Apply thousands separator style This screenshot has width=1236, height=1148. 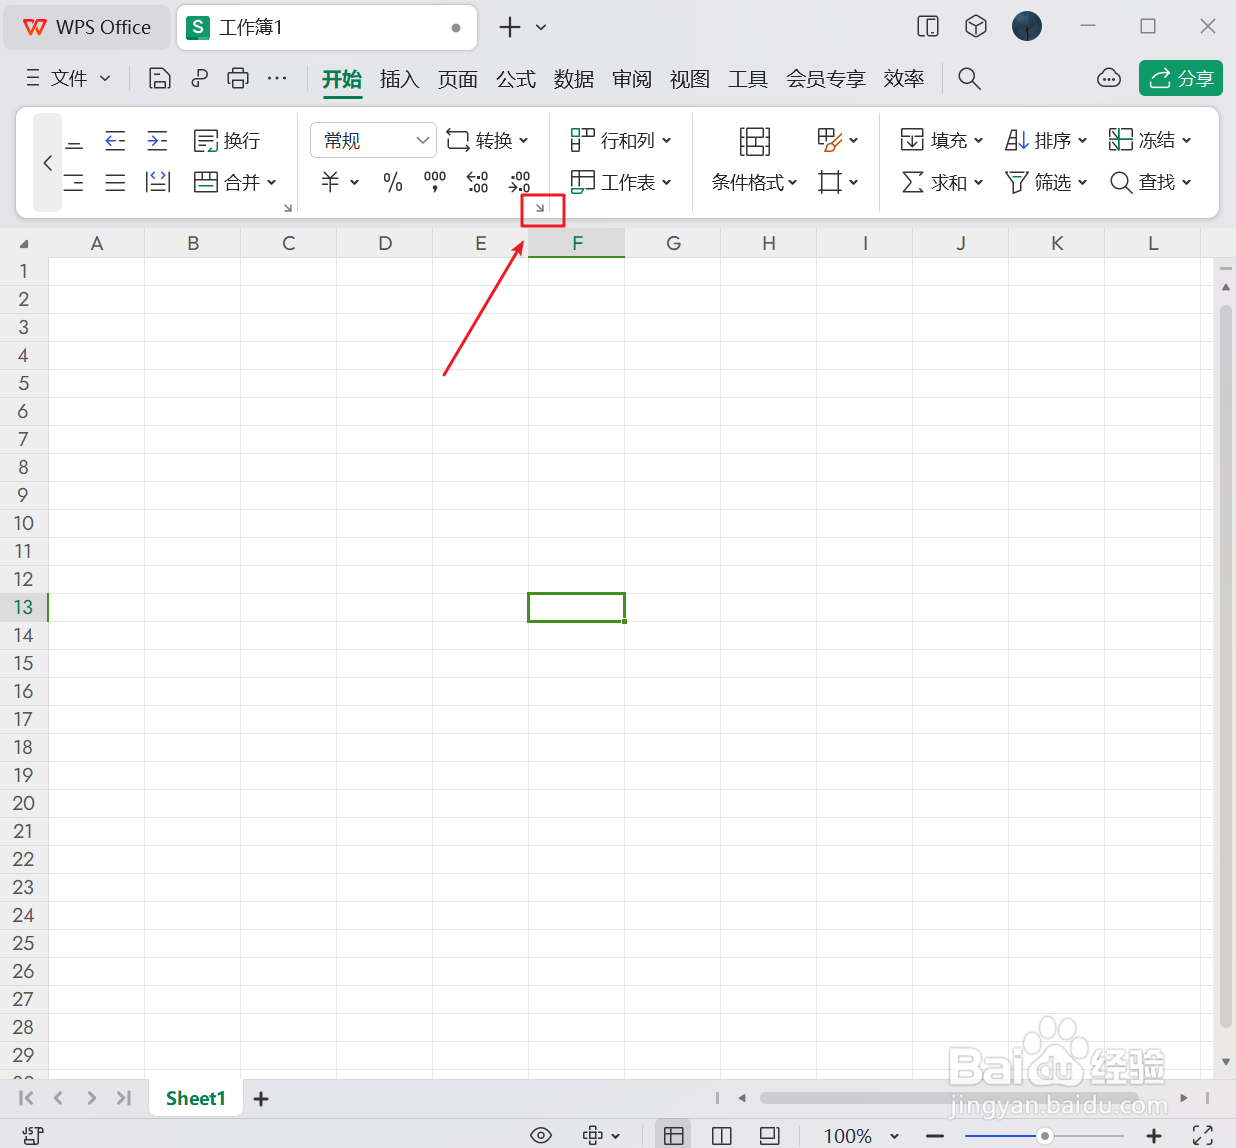tap(435, 182)
